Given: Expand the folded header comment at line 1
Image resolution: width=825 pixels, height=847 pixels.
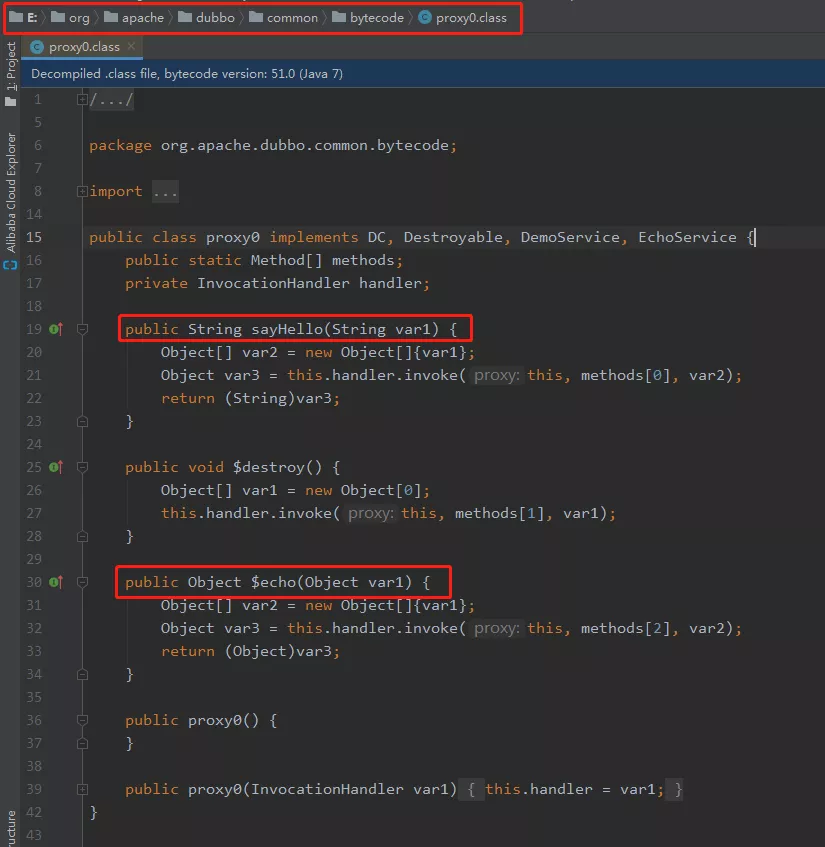Looking at the screenshot, I should pos(82,99).
